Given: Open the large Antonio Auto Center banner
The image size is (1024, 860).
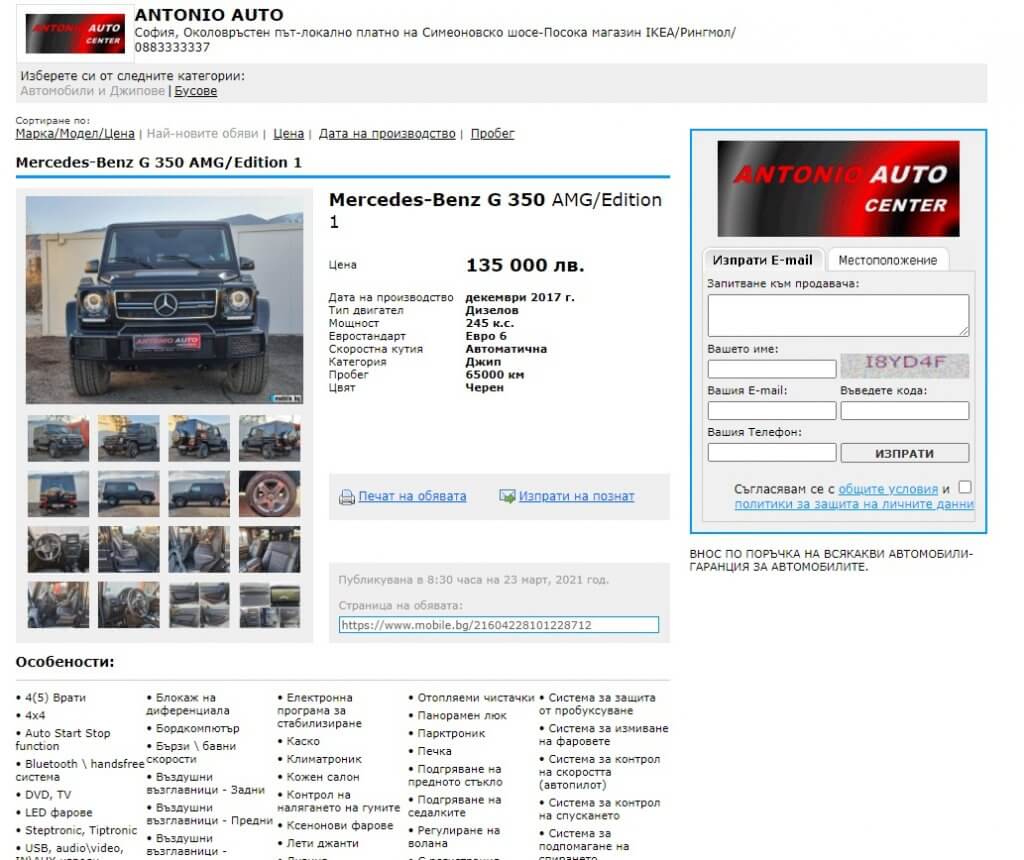Looking at the screenshot, I should [x=838, y=189].
